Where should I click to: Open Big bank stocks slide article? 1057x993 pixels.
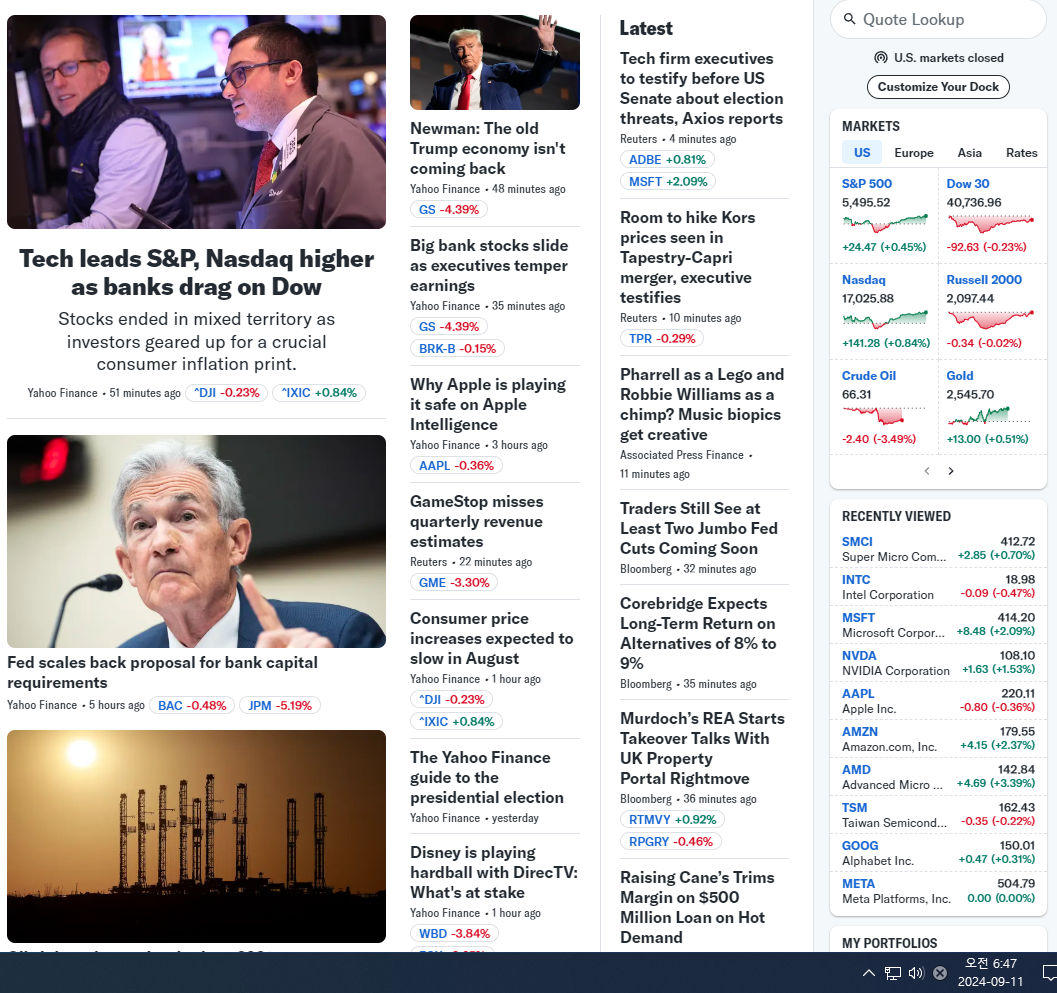click(489, 266)
